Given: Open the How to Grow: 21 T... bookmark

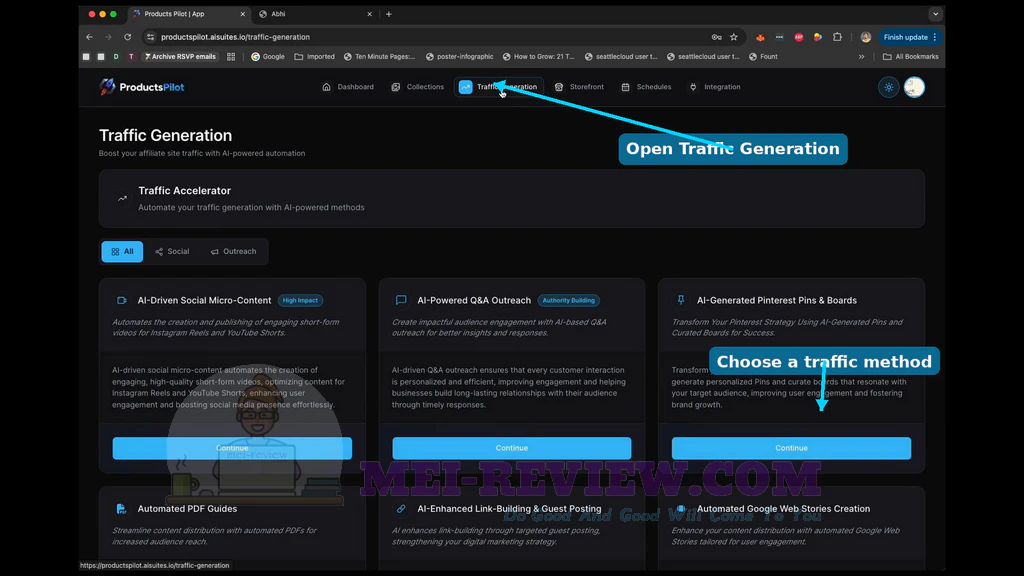Looking at the screenshot, I should (x=538, y=57).
